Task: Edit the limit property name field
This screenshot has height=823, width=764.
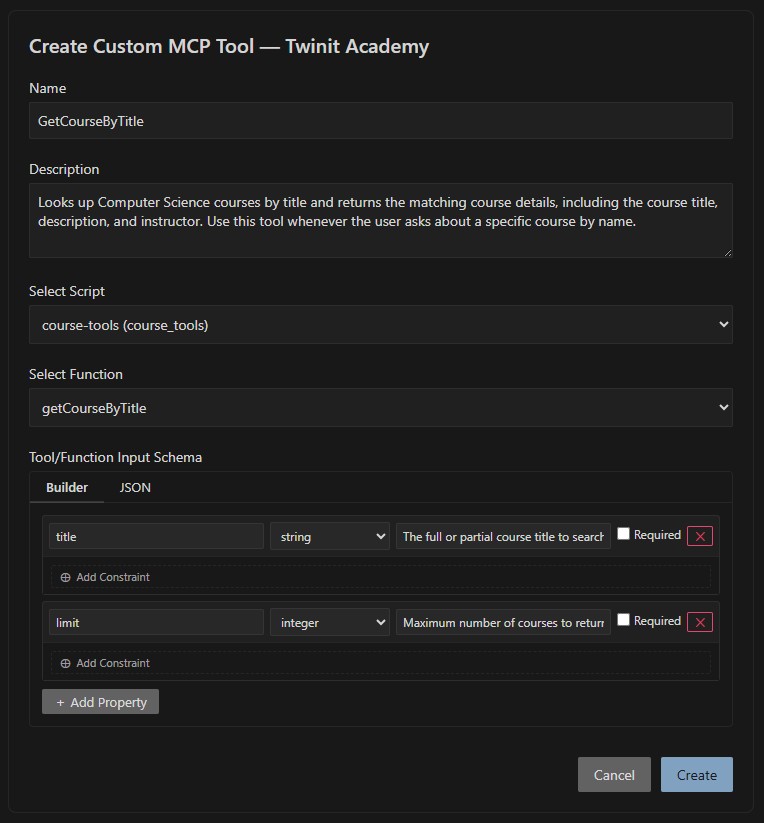Action: [x=156, y=622]
